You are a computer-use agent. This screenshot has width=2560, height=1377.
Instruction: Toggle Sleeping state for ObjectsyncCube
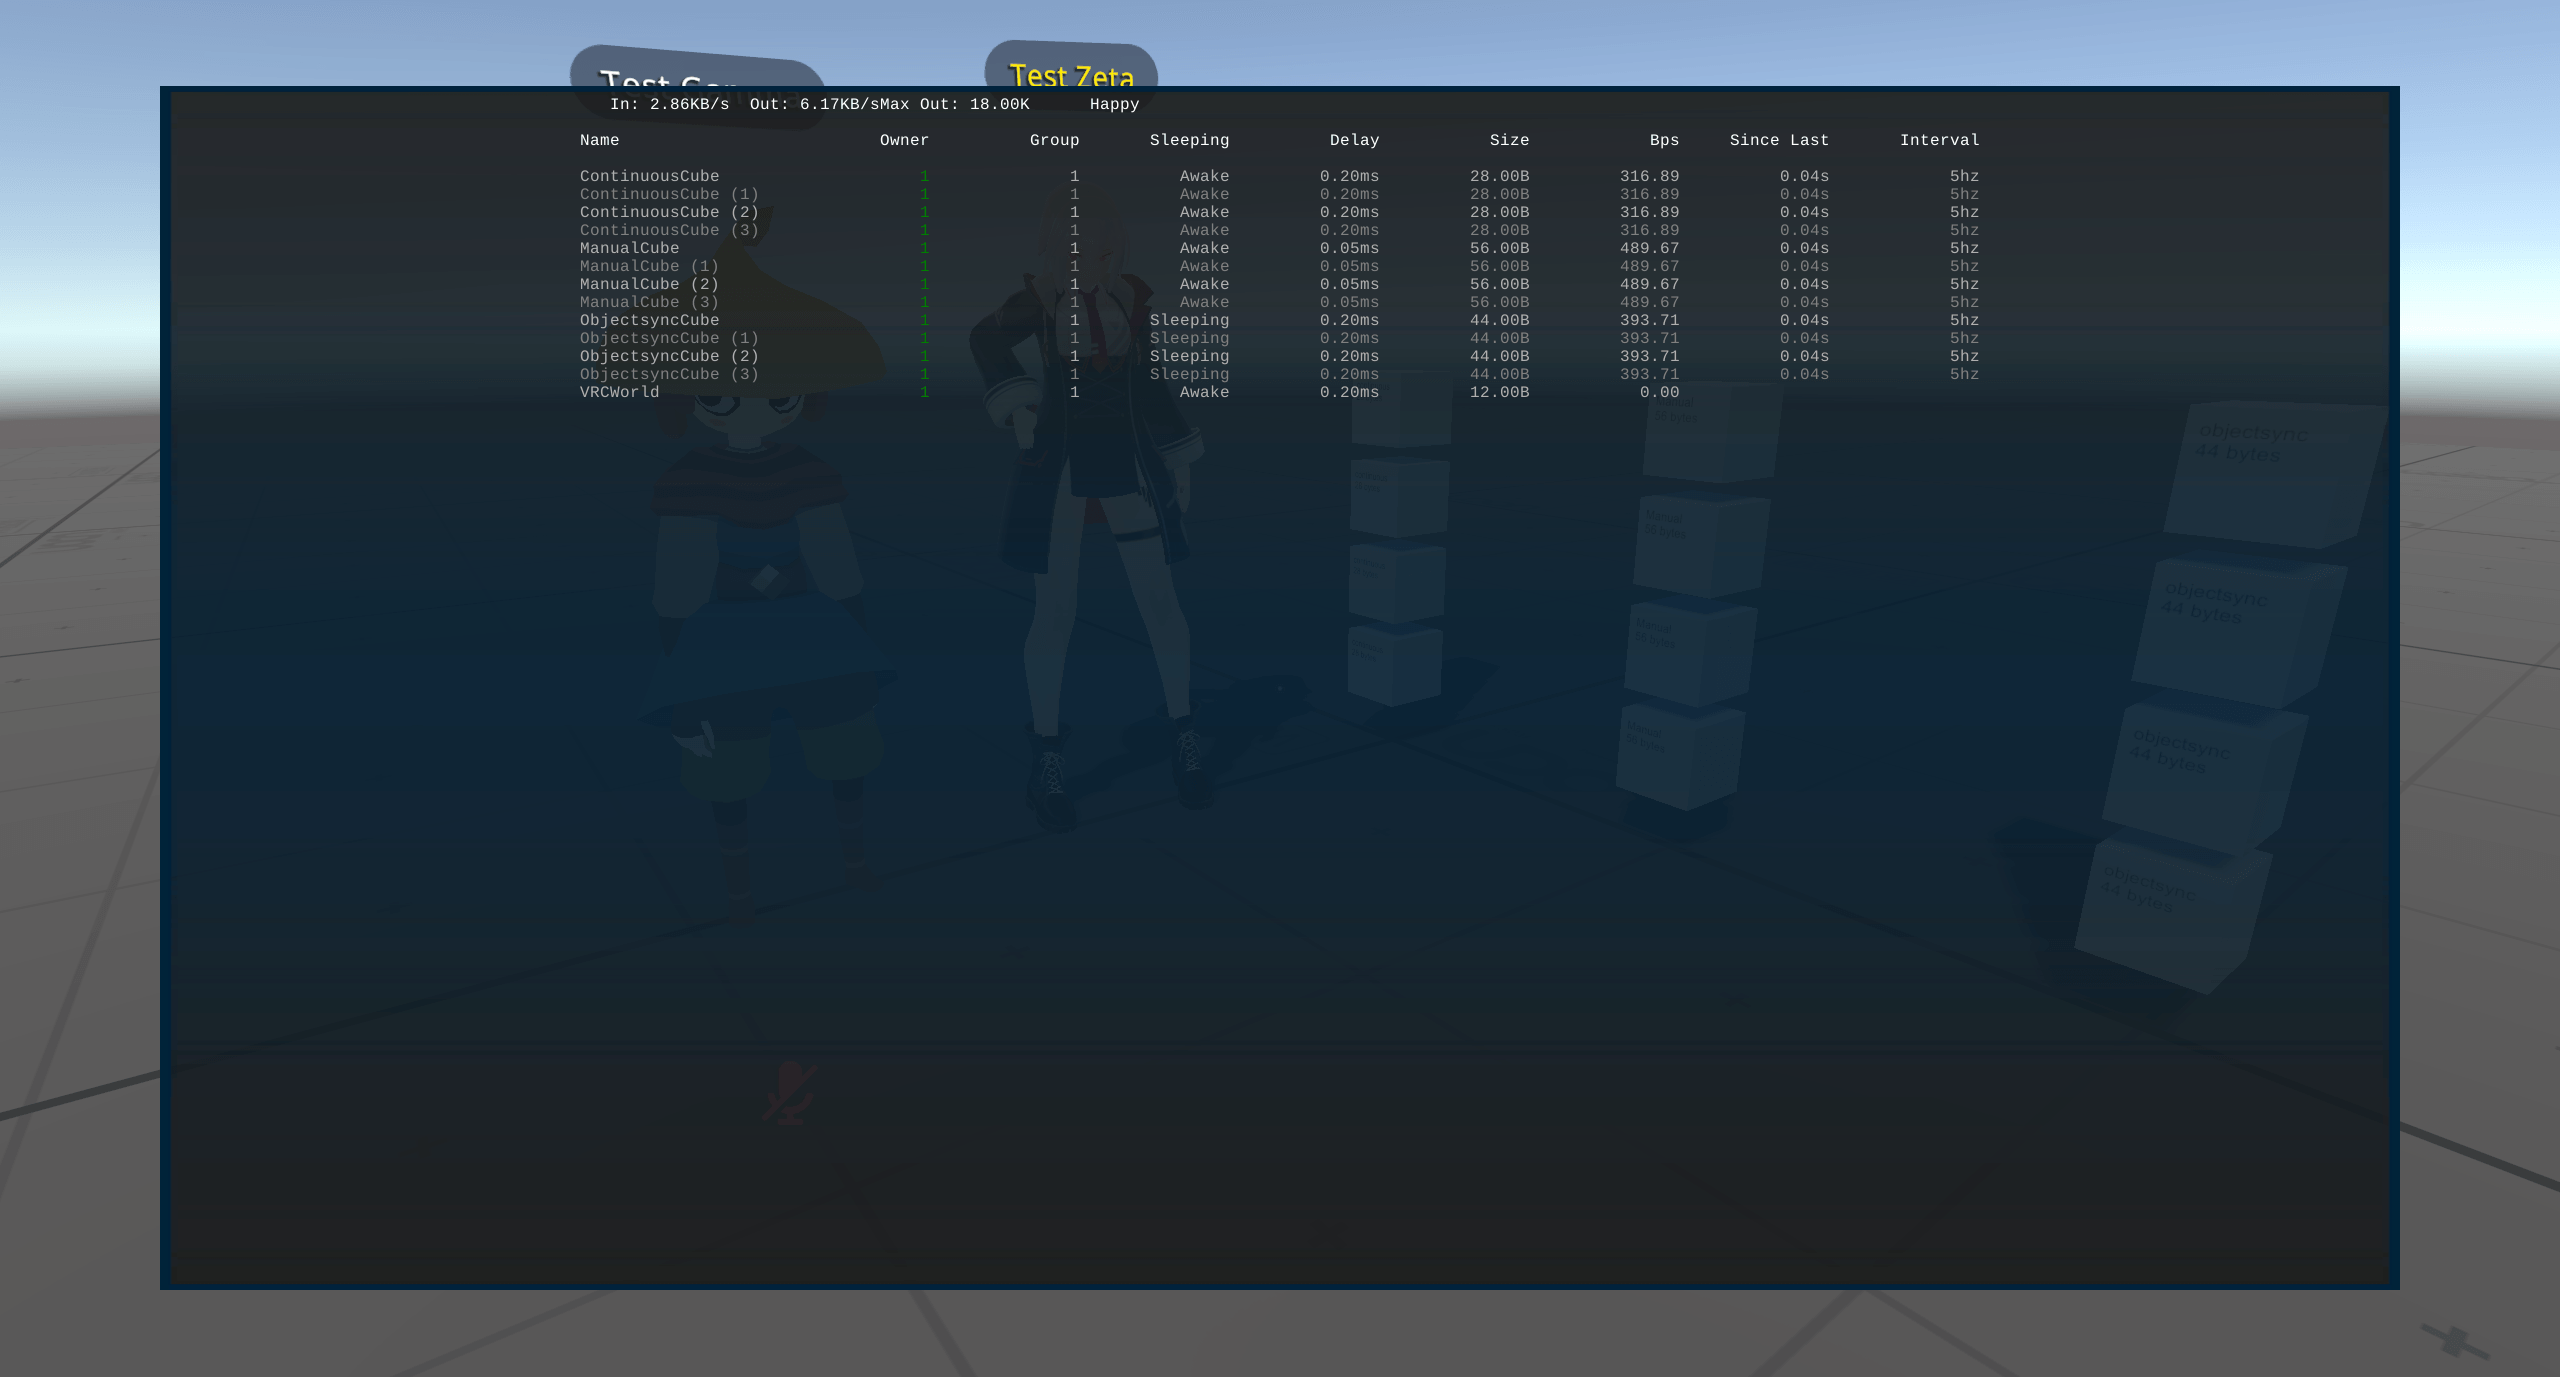click(x=1190, y=320)
